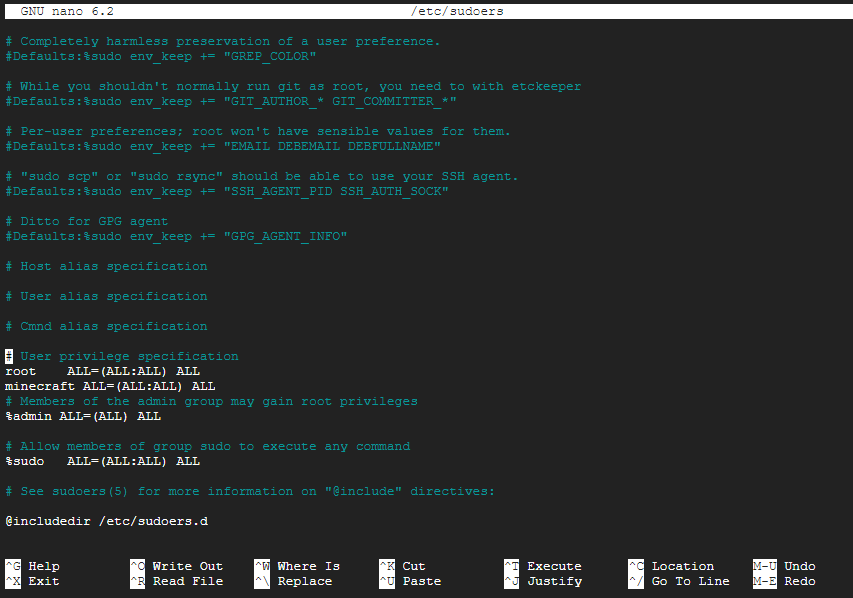Click the M-E Redo shortcut

coord(784,581)
